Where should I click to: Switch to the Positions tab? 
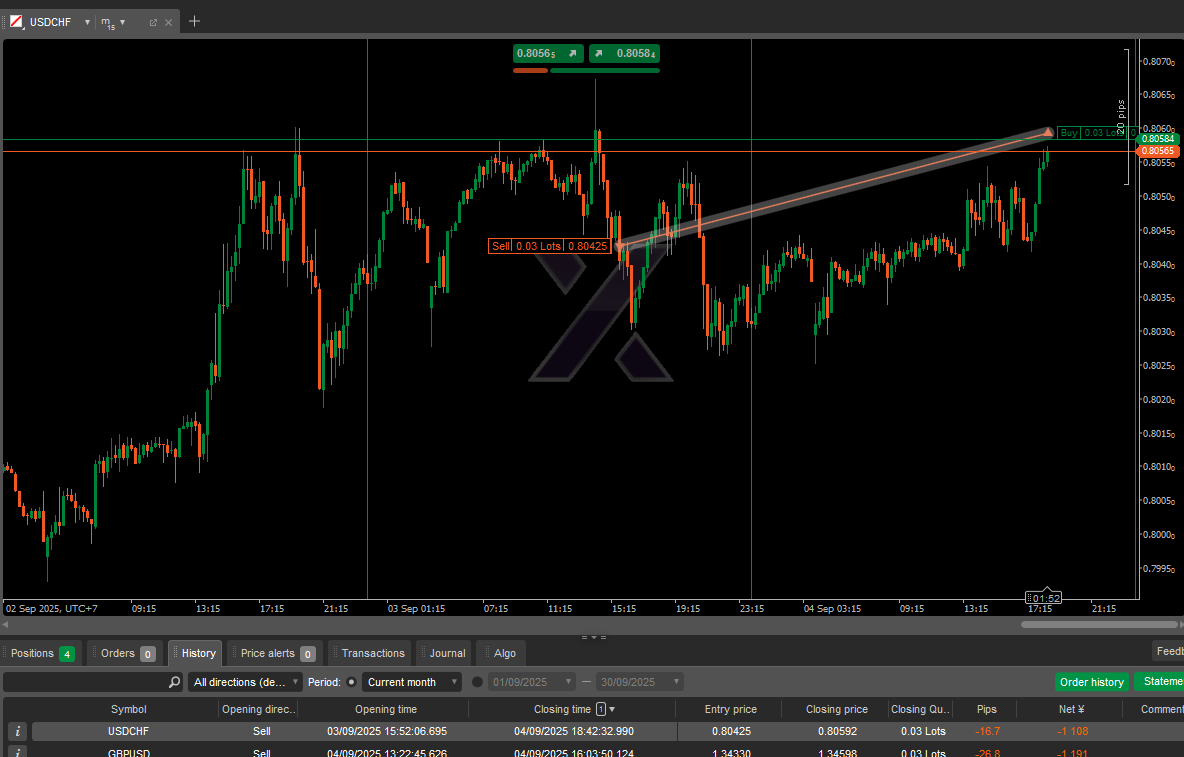(41, 653)
